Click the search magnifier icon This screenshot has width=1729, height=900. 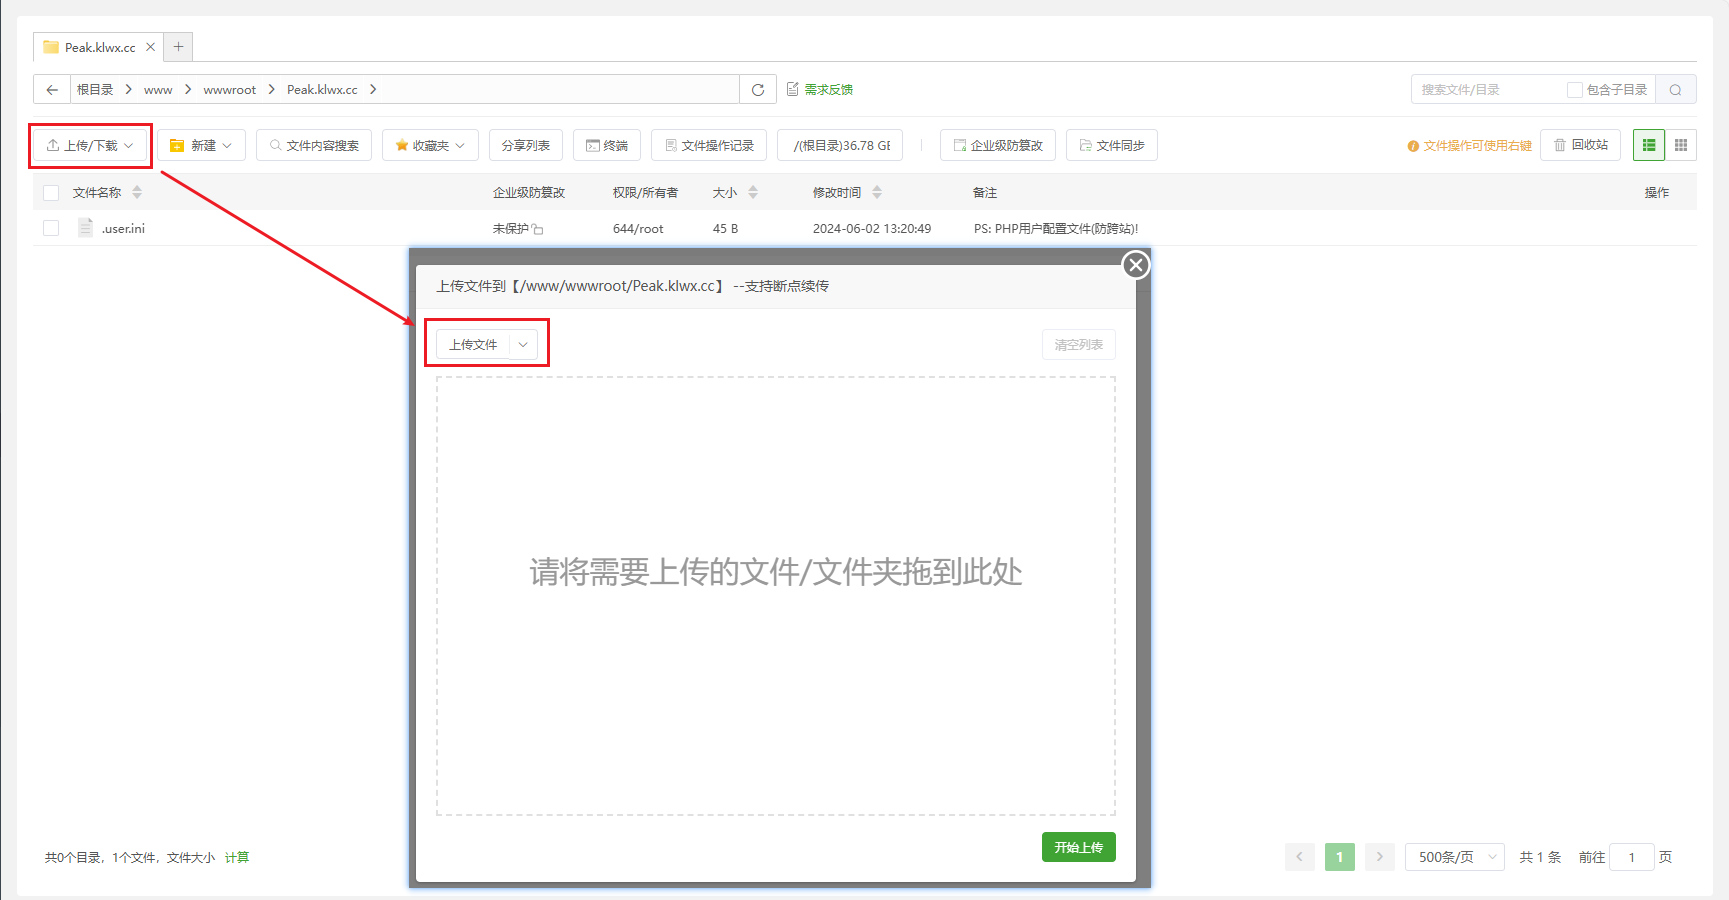pos(1676,89)
